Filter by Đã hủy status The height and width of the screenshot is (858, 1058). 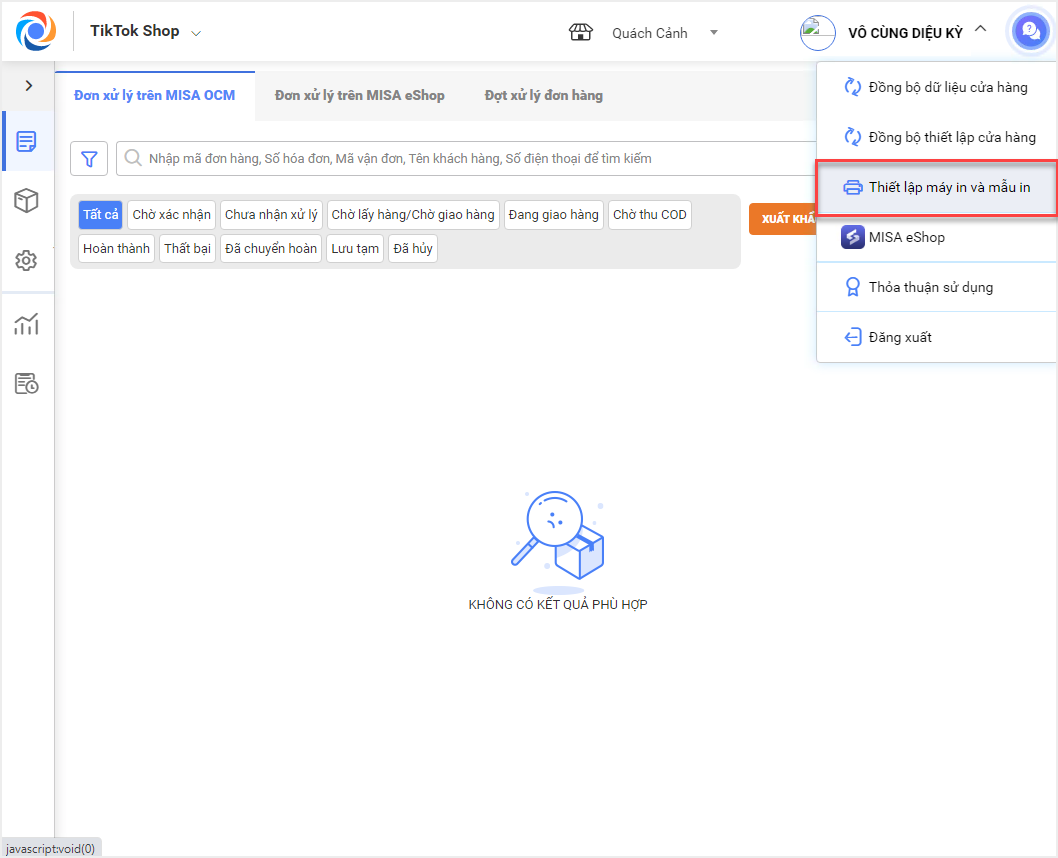[x=413, y=248]
